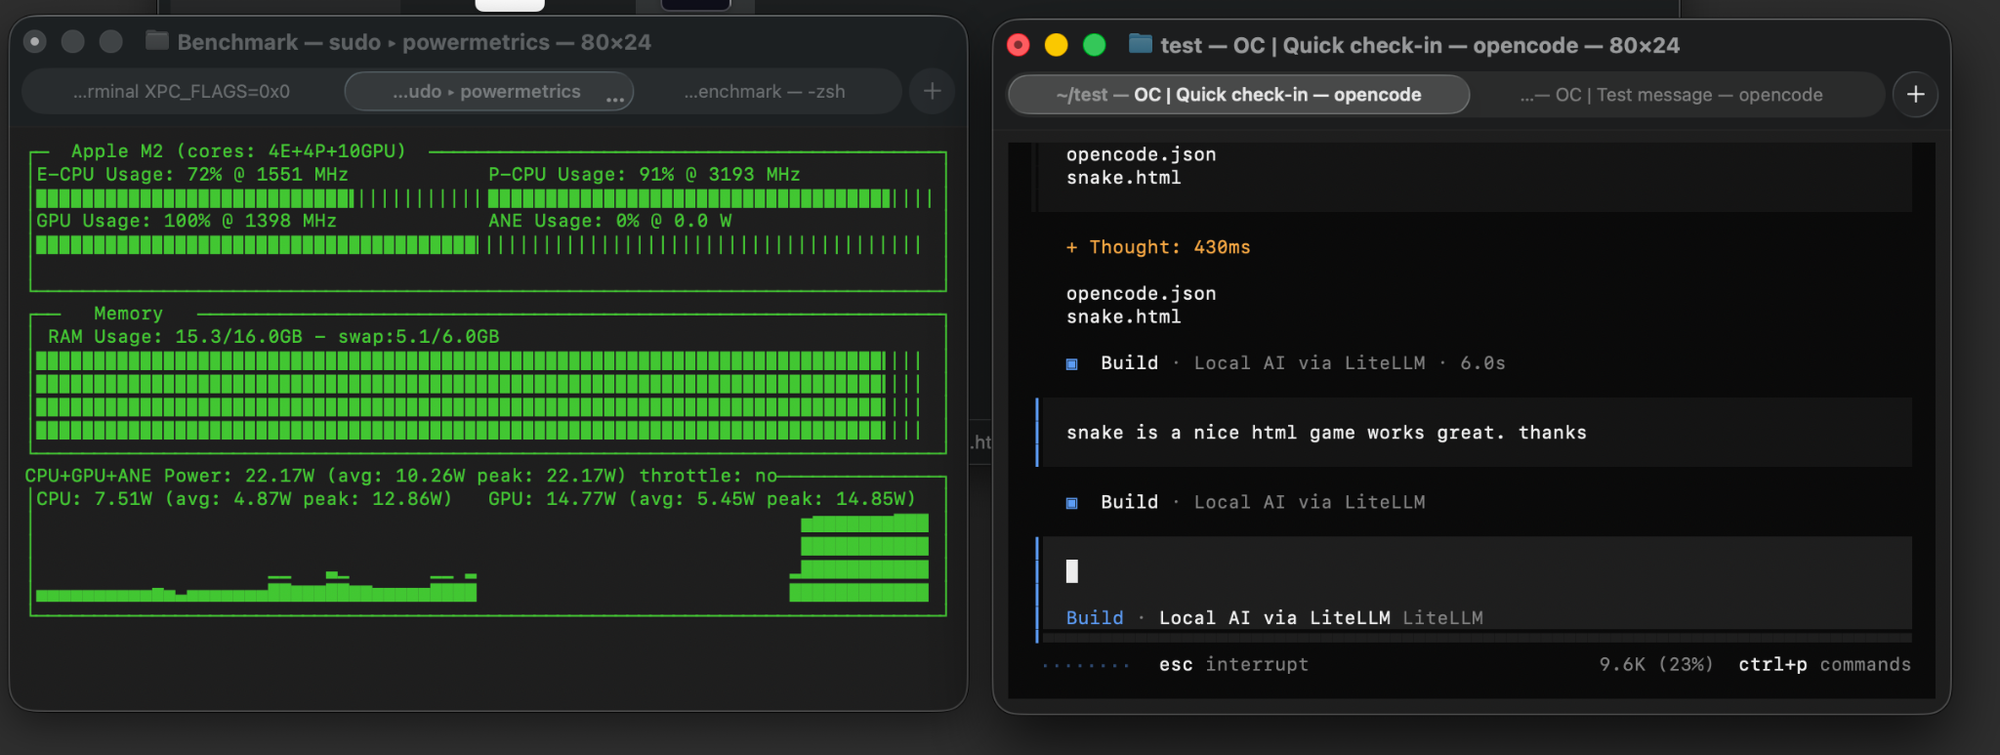Screen dimensions: 2000x755
Task: Maximize the test window with green button
Action: pos(1094,45)
